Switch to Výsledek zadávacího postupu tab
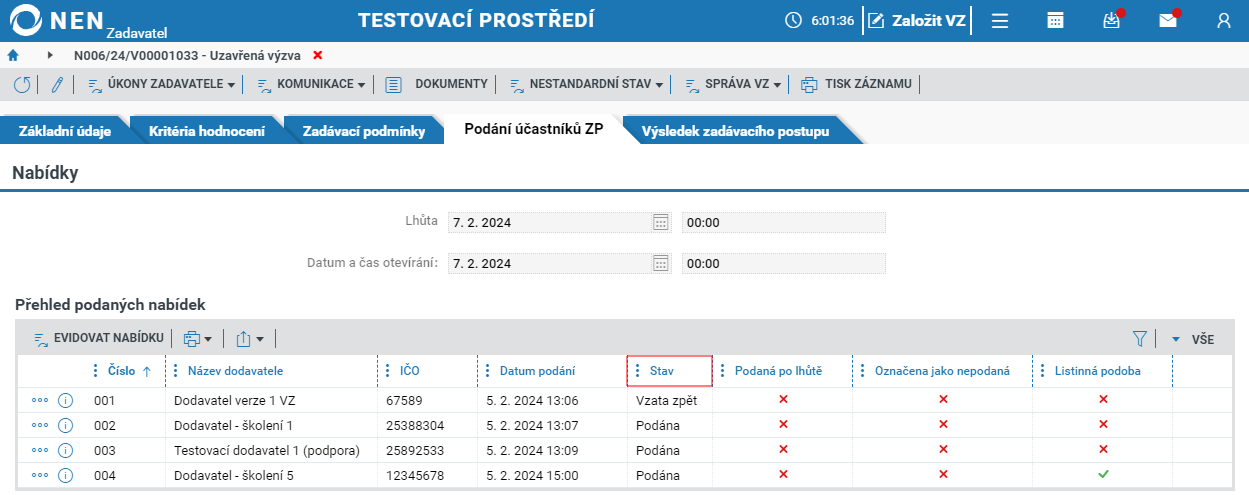The height and width of the screenshot is (495, 1249). pyautogui.click(x=735, y=131)
